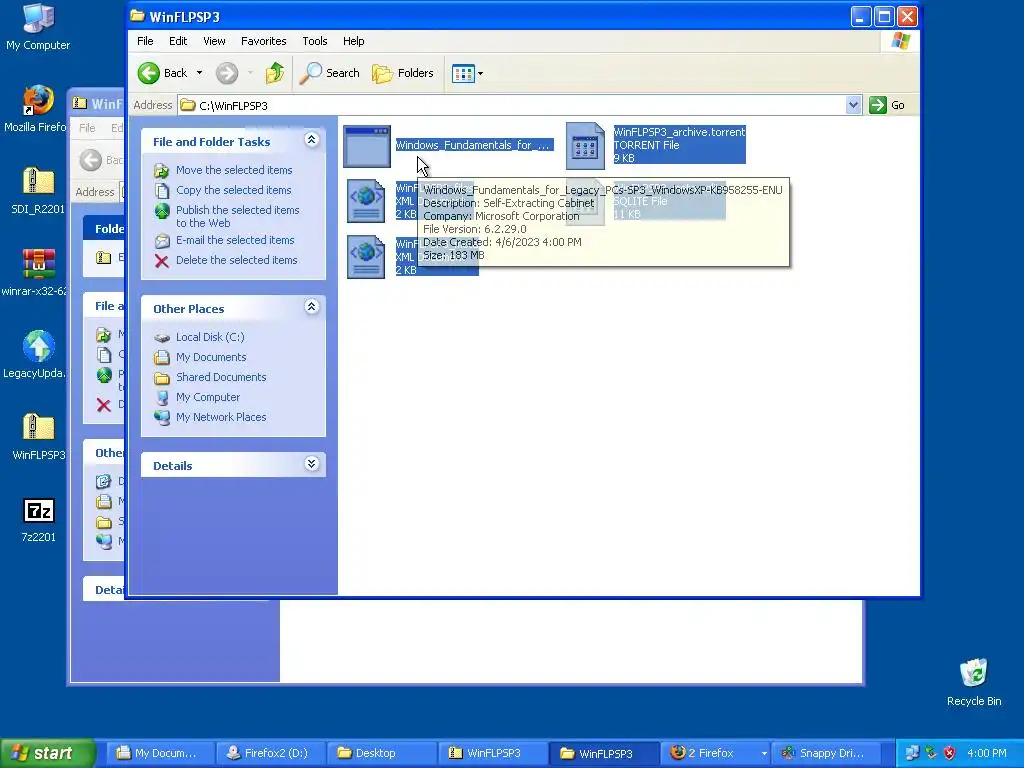Switch to Desktop taskbar button

pyautogui.click(x=381, y=753)
